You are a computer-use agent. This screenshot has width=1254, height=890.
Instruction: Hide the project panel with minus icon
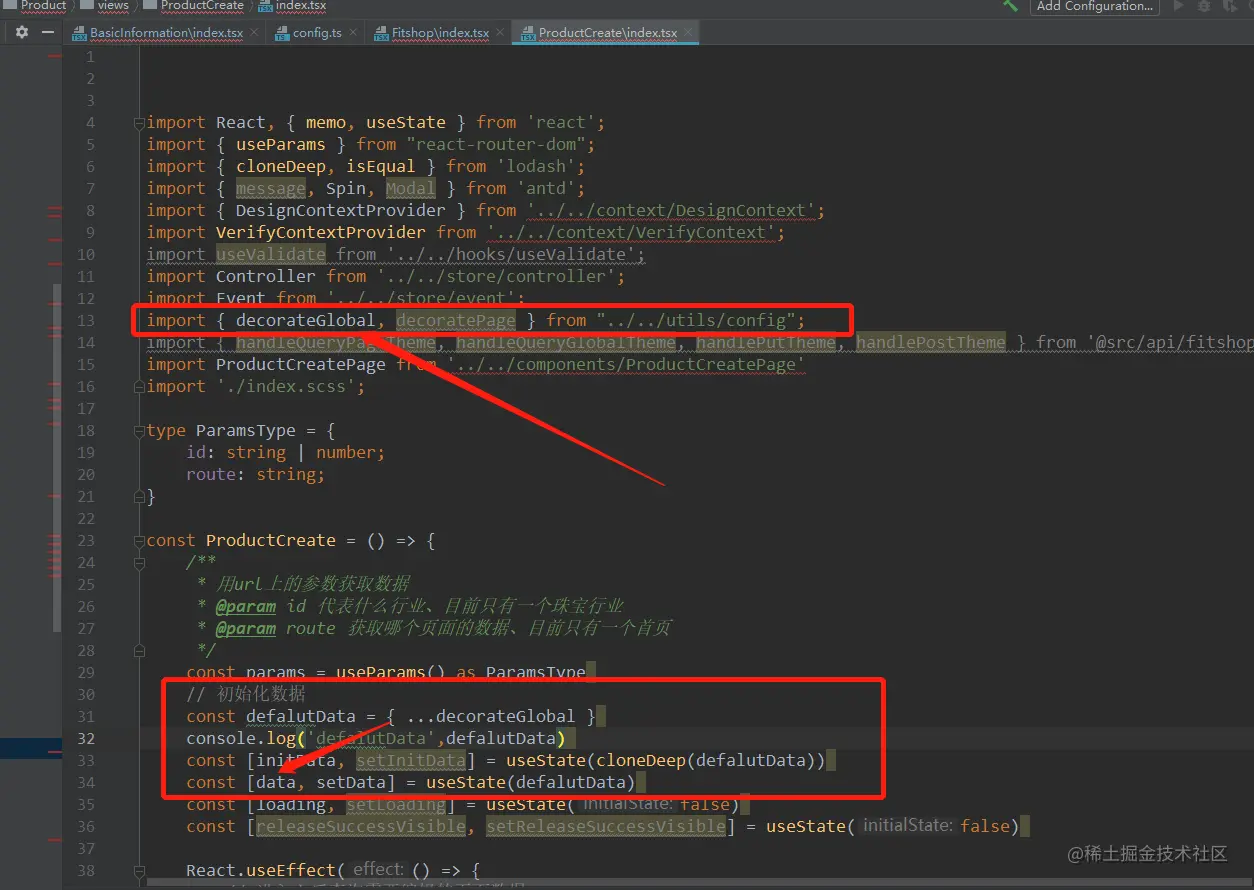(x=48, y=32)
